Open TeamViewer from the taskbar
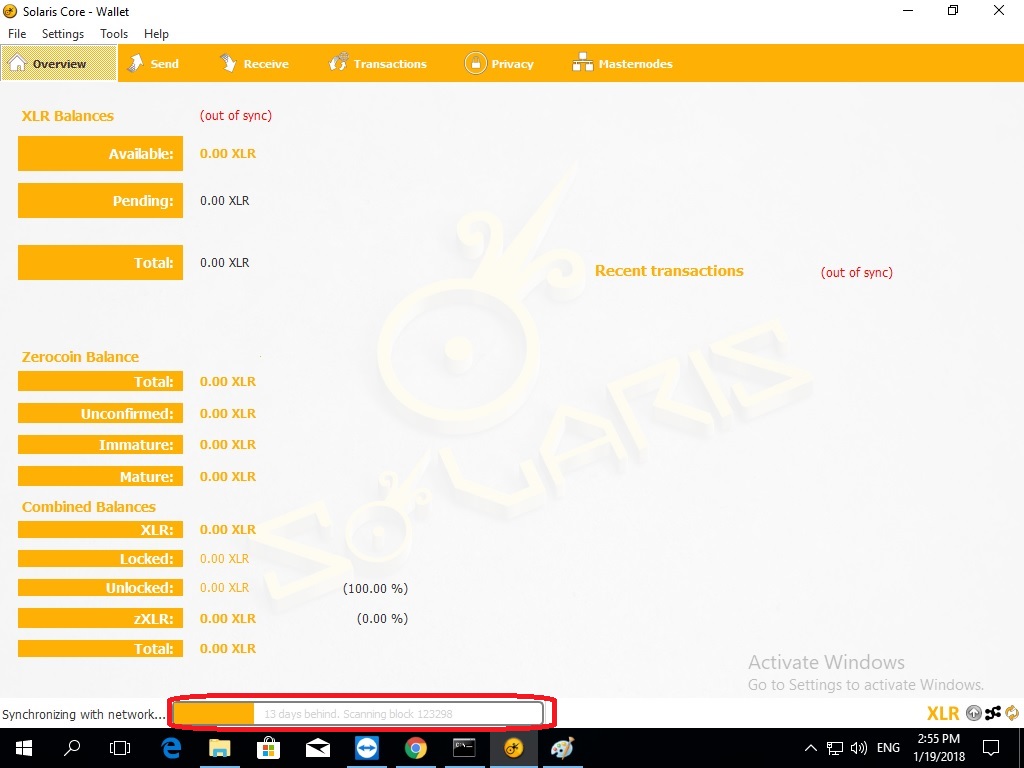The image size is (1024, 768). tap(367, 748)
